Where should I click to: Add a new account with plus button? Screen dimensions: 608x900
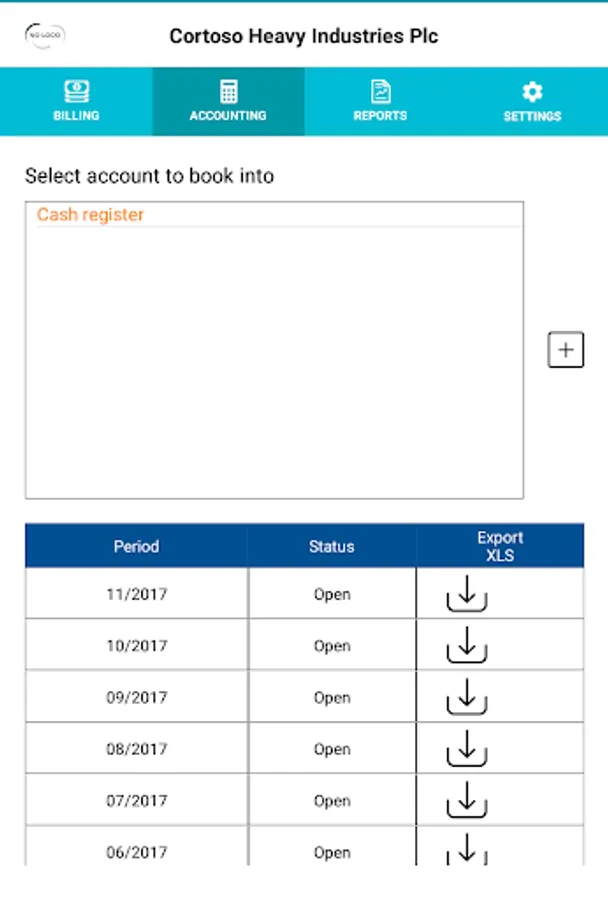[x=566, y=350]
